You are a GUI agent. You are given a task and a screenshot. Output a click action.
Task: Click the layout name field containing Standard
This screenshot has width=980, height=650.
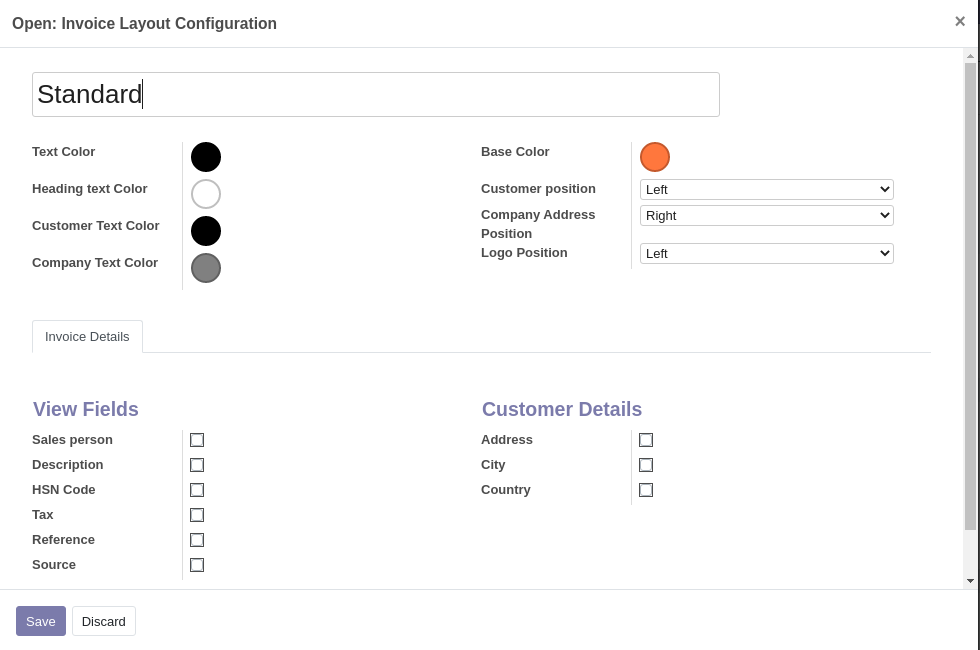[375, 94]
